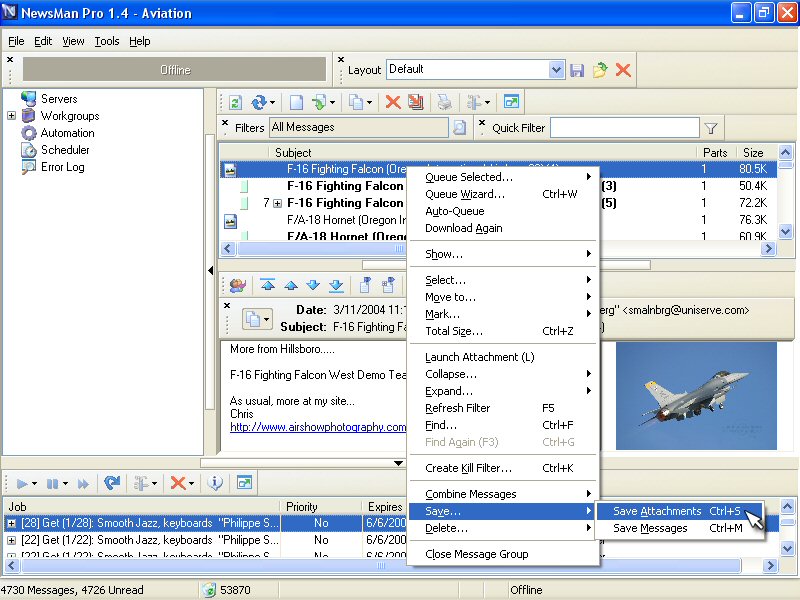Open Scheduler in the tree
The height and width of the screenshot is (600, 800).
tap(65, 150)
